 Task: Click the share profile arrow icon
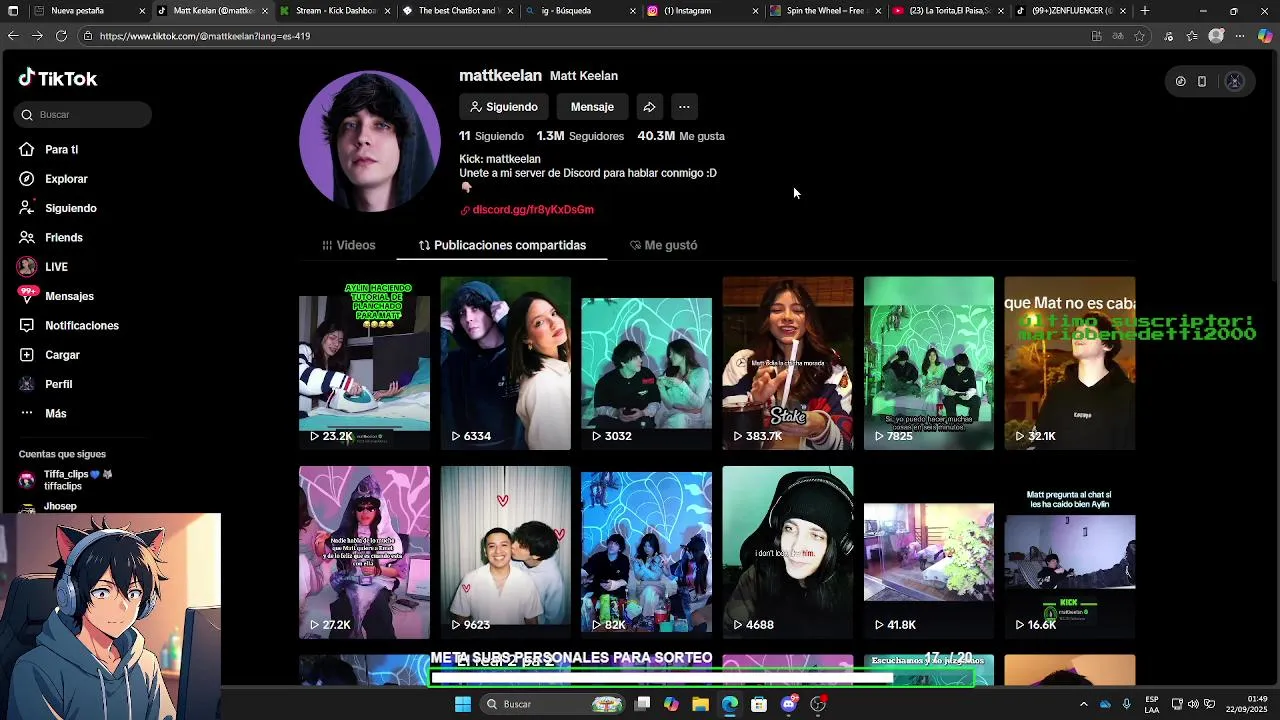pyautogui.click(x=649, y=107)
